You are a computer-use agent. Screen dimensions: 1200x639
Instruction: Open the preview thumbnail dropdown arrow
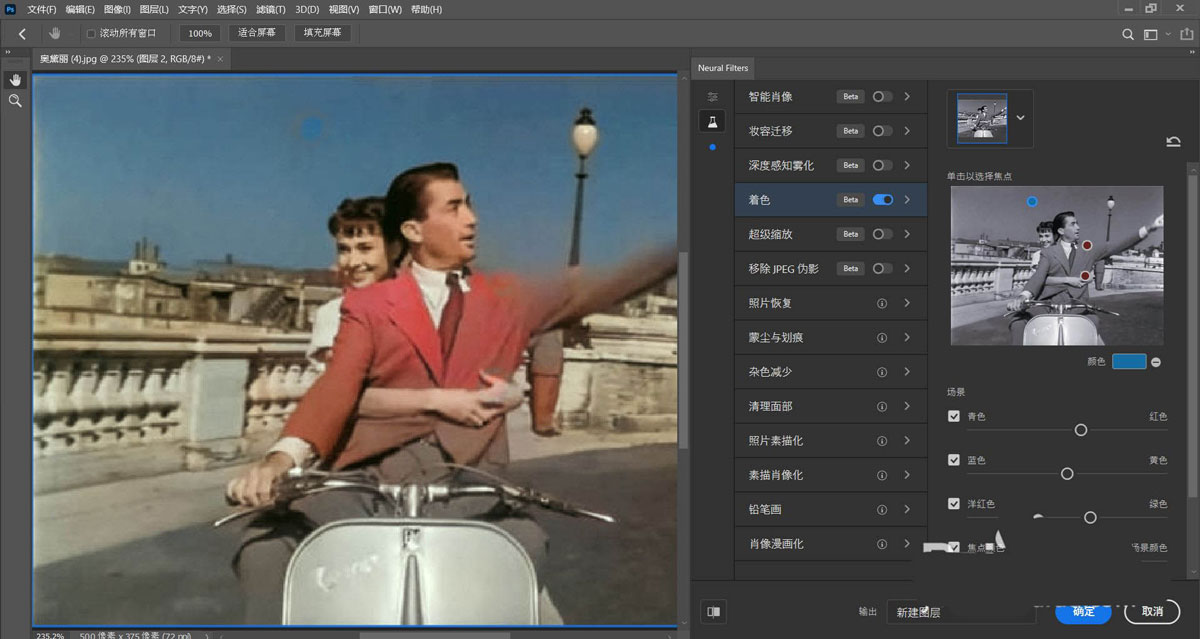(x=1020, y=117)
